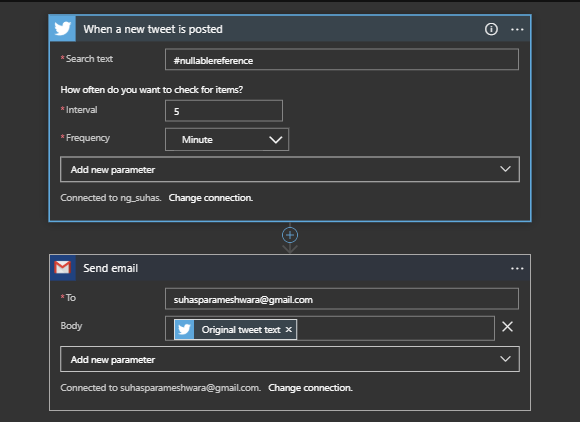Viewport: 580px width, 422px height.
Task: Open info for the tweet trigger
Action: (491, 29)
